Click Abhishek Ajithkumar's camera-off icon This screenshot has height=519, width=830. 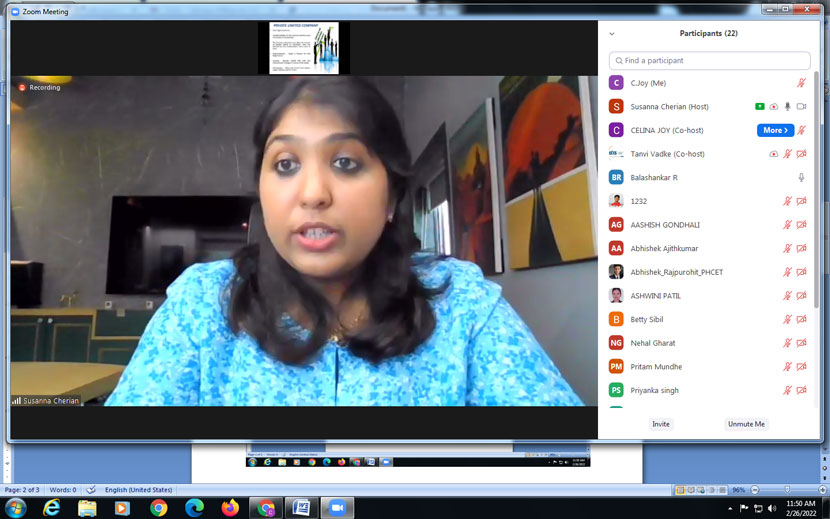coord(801,248)
